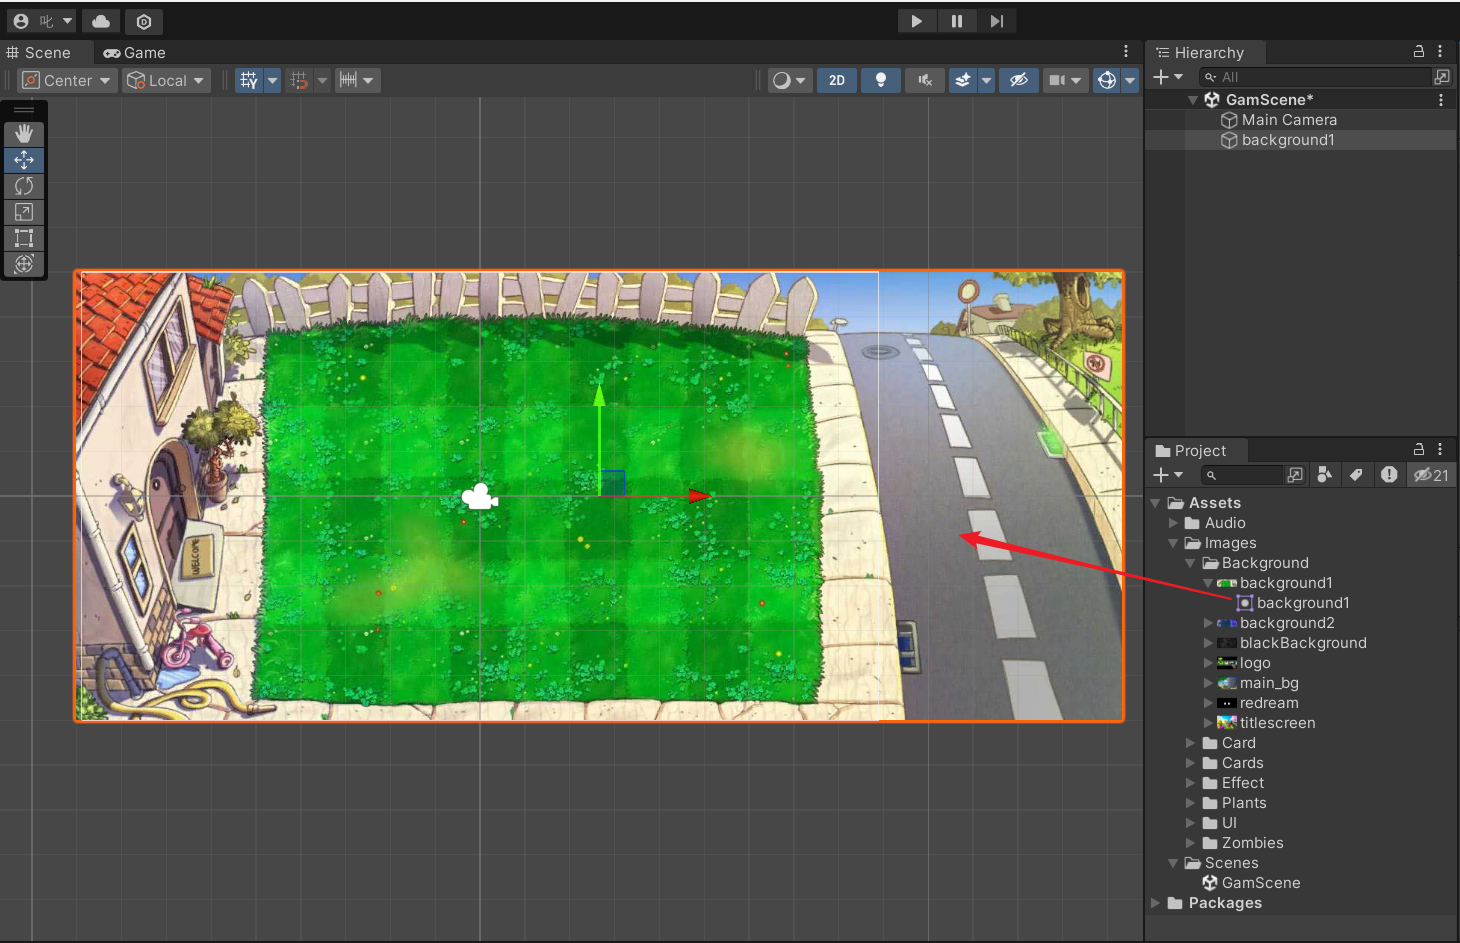
Task: Open snap increment settings
Action: [357, 80]
